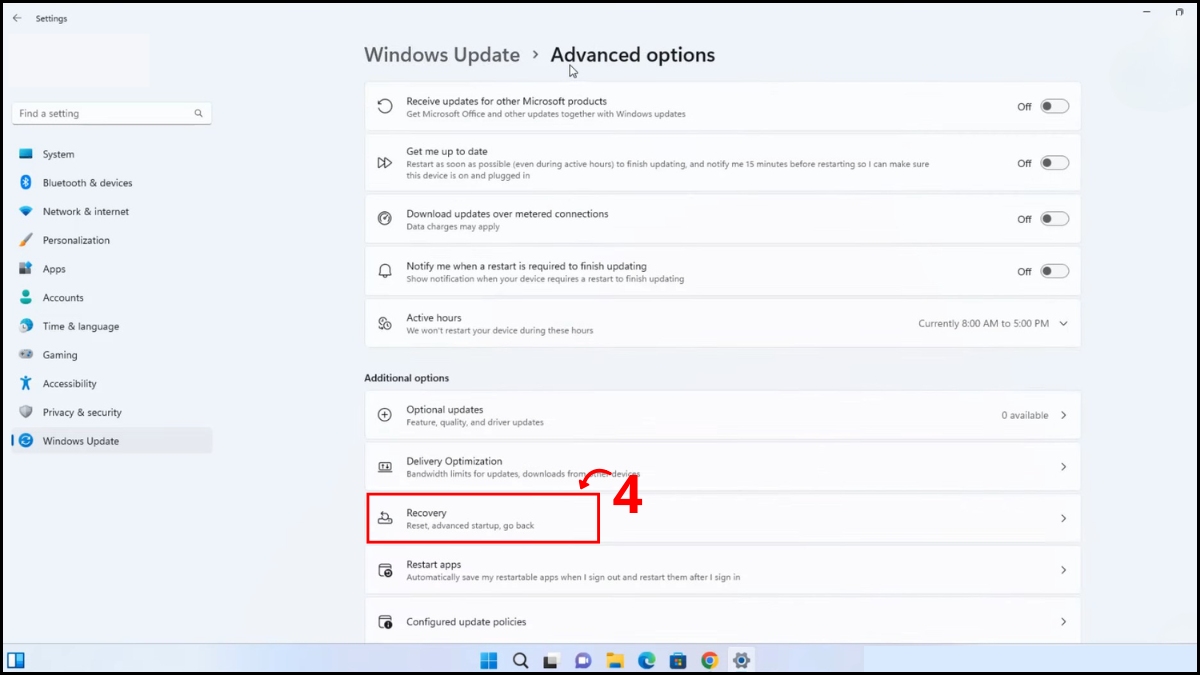Click the notification bell icon for restart notice
The height and width of the screenshot is (675, 1200).
click(385, 271)
